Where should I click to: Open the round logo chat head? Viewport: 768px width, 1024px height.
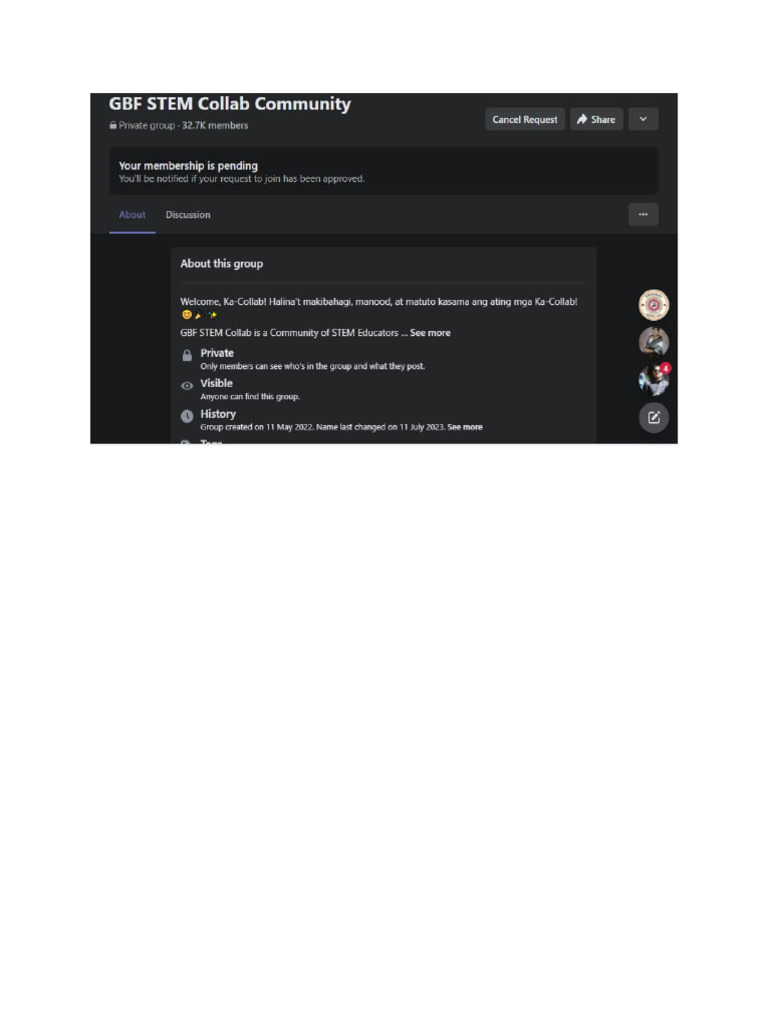tap(654, 305)
